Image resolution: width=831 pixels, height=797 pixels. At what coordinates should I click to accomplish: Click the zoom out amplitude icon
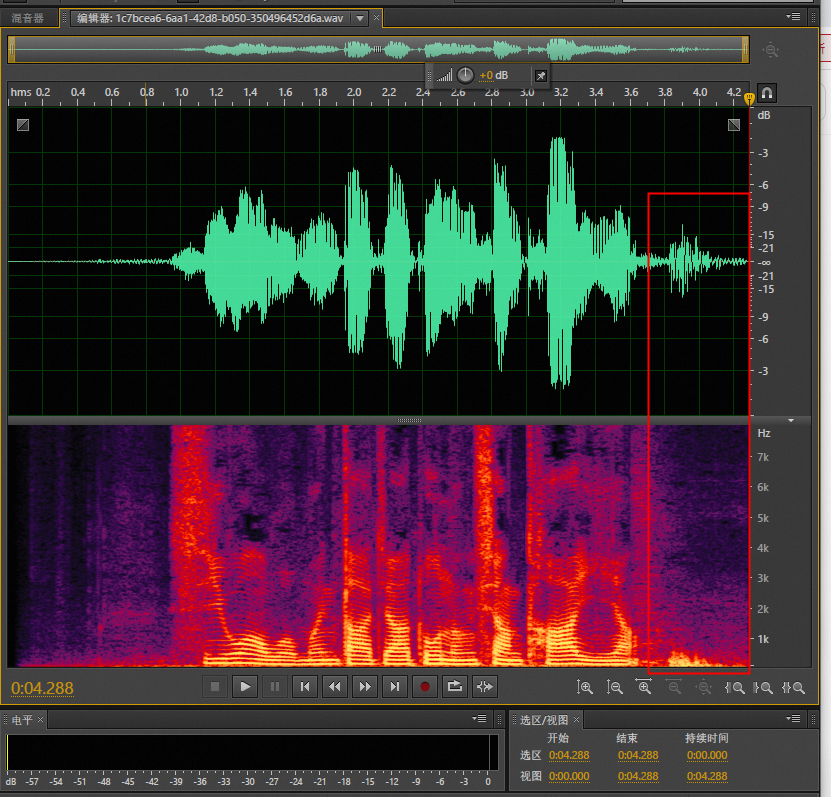(x=615, y=687)
